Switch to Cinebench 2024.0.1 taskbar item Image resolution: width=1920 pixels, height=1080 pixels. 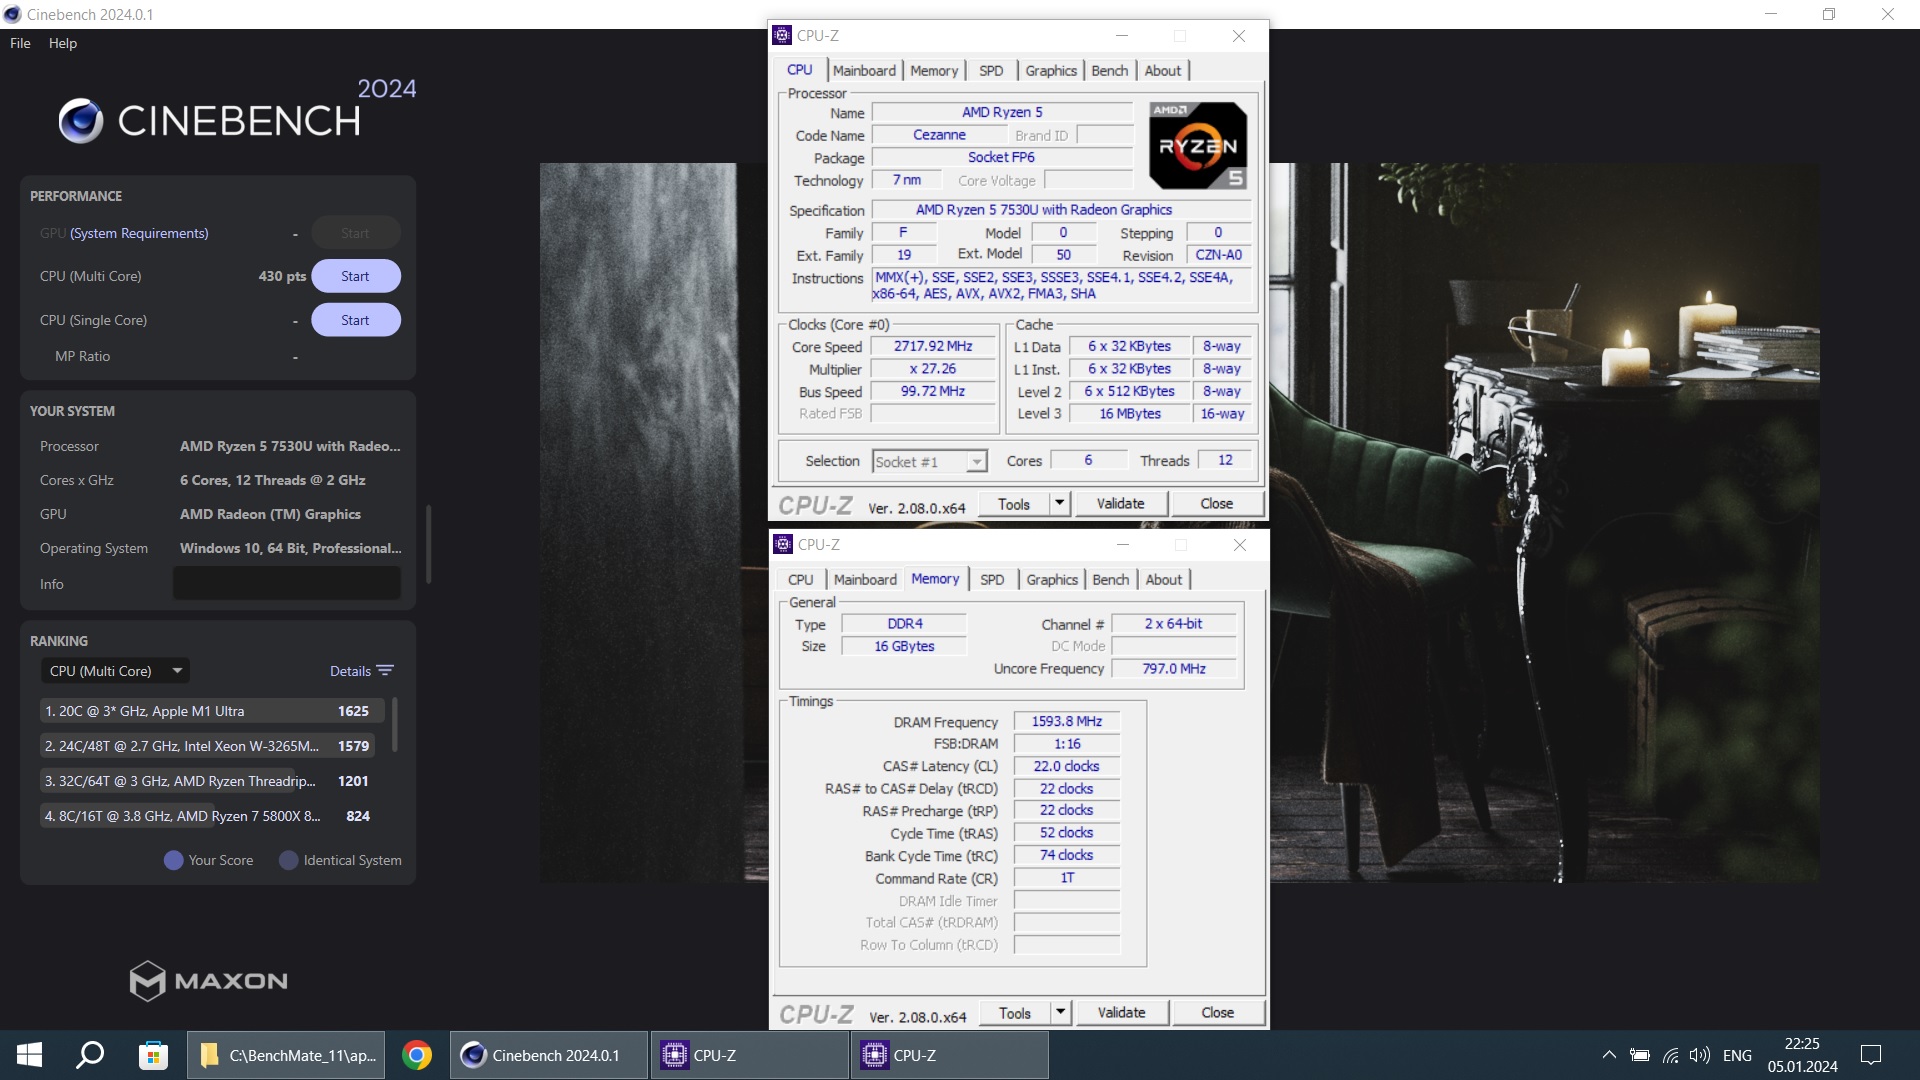pos(548,1055)
